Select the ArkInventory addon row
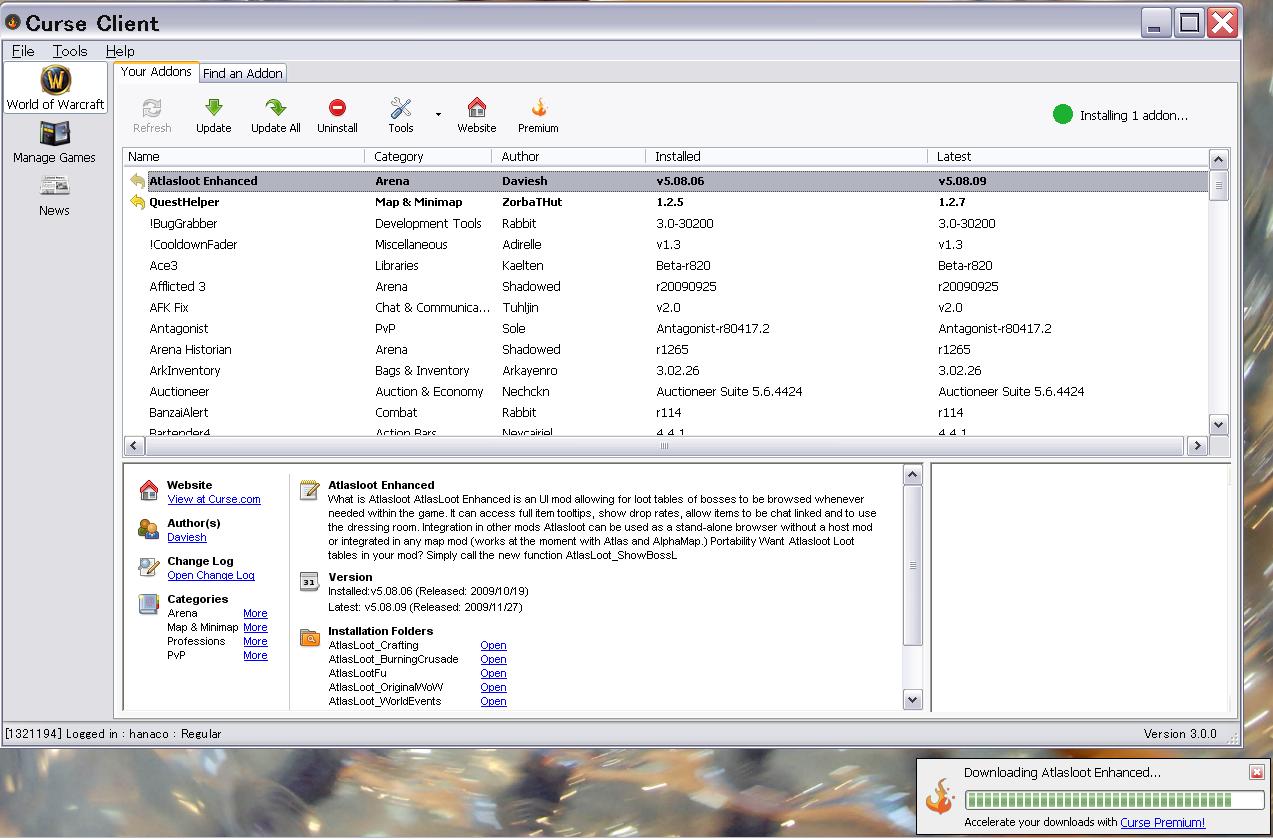The height and width of the screenshot is (839, 1273). (x=666, y=370)
